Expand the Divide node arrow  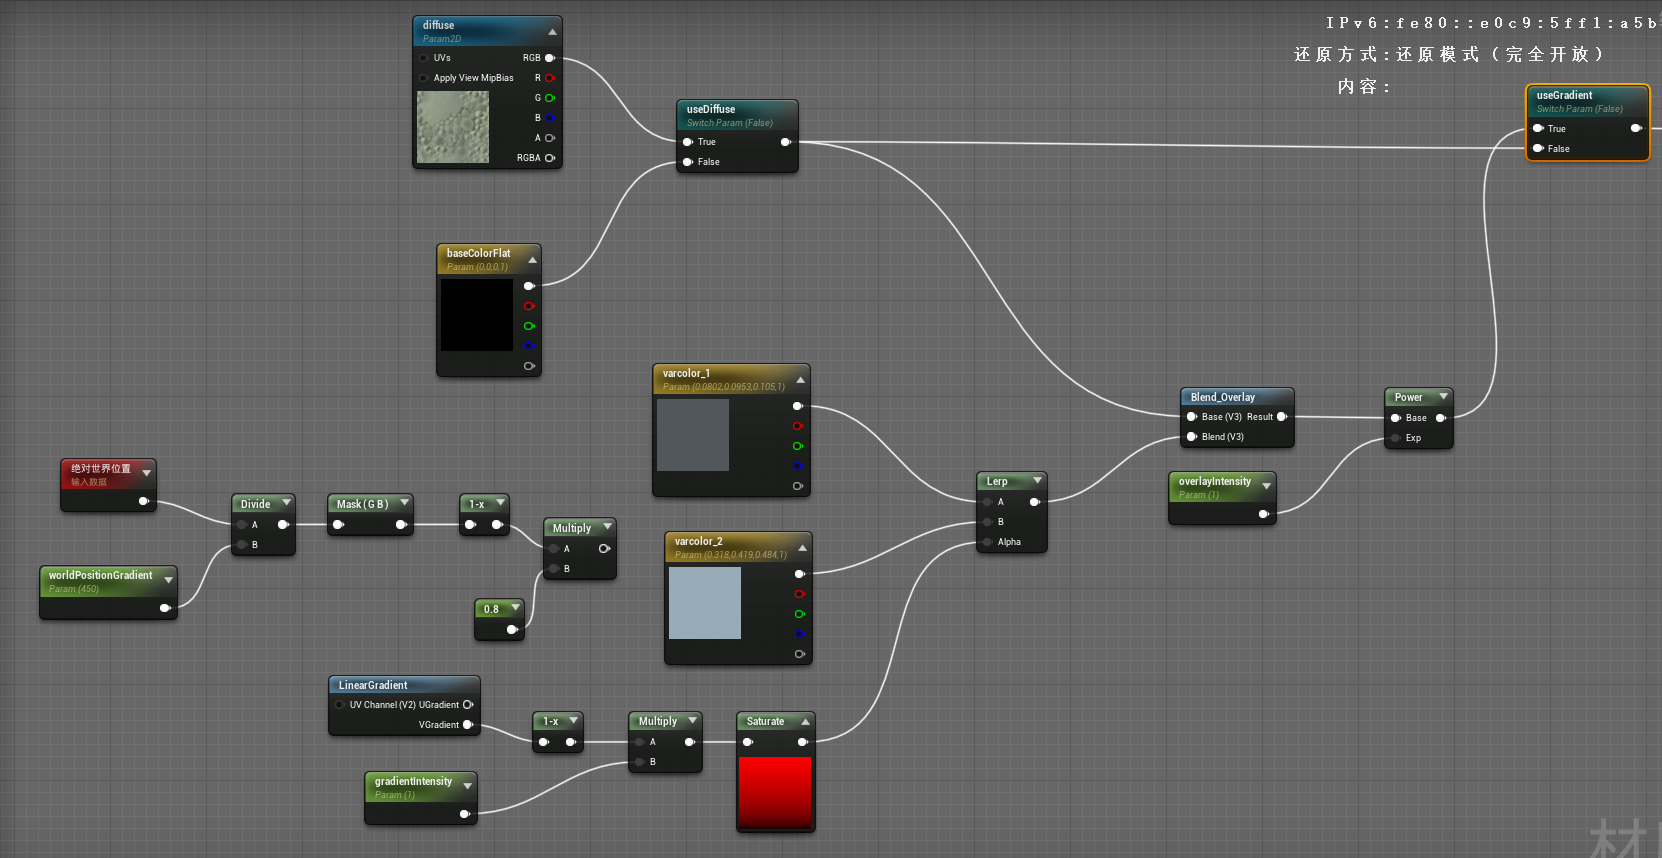tap(286, 503)
